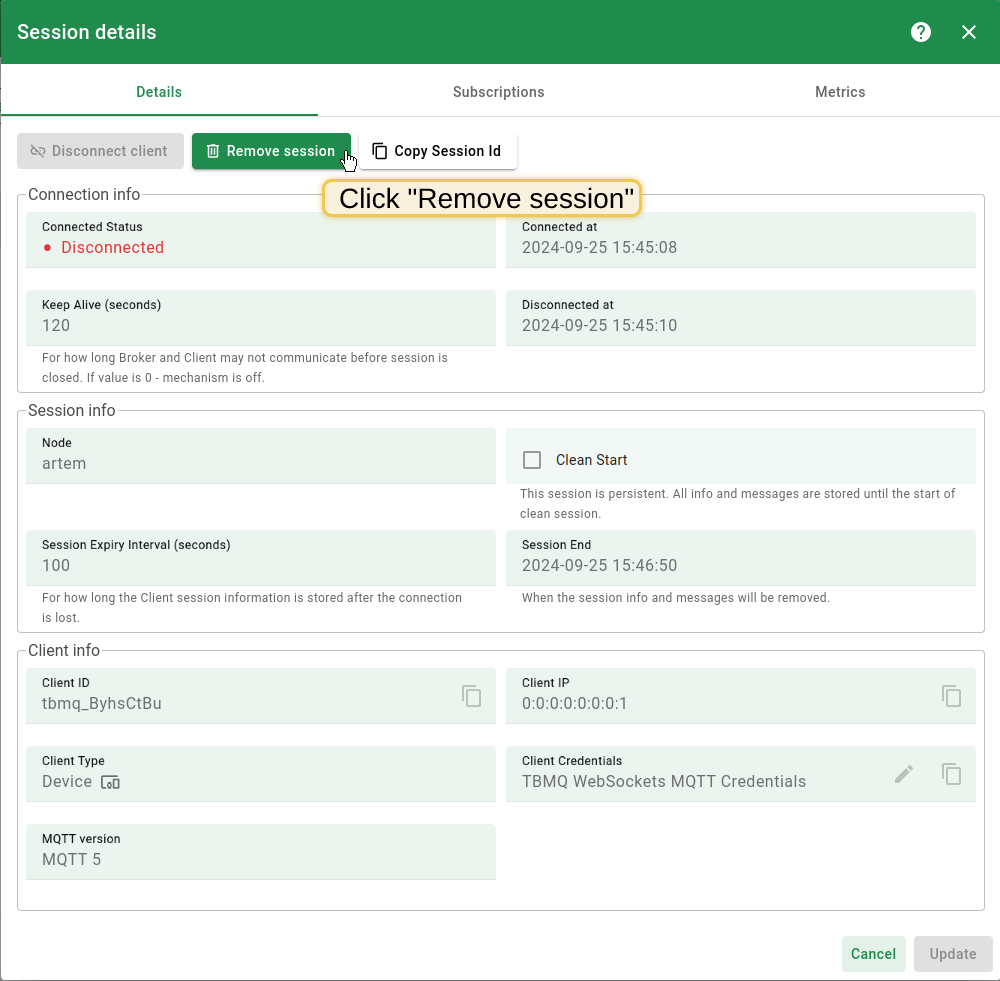Close the Session details dialog

(969, 32)
